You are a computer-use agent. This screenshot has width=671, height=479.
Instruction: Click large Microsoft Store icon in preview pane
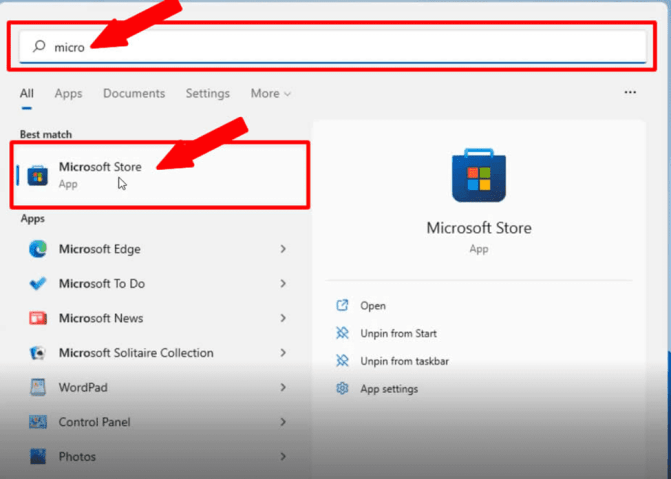[x=479, y=175]
